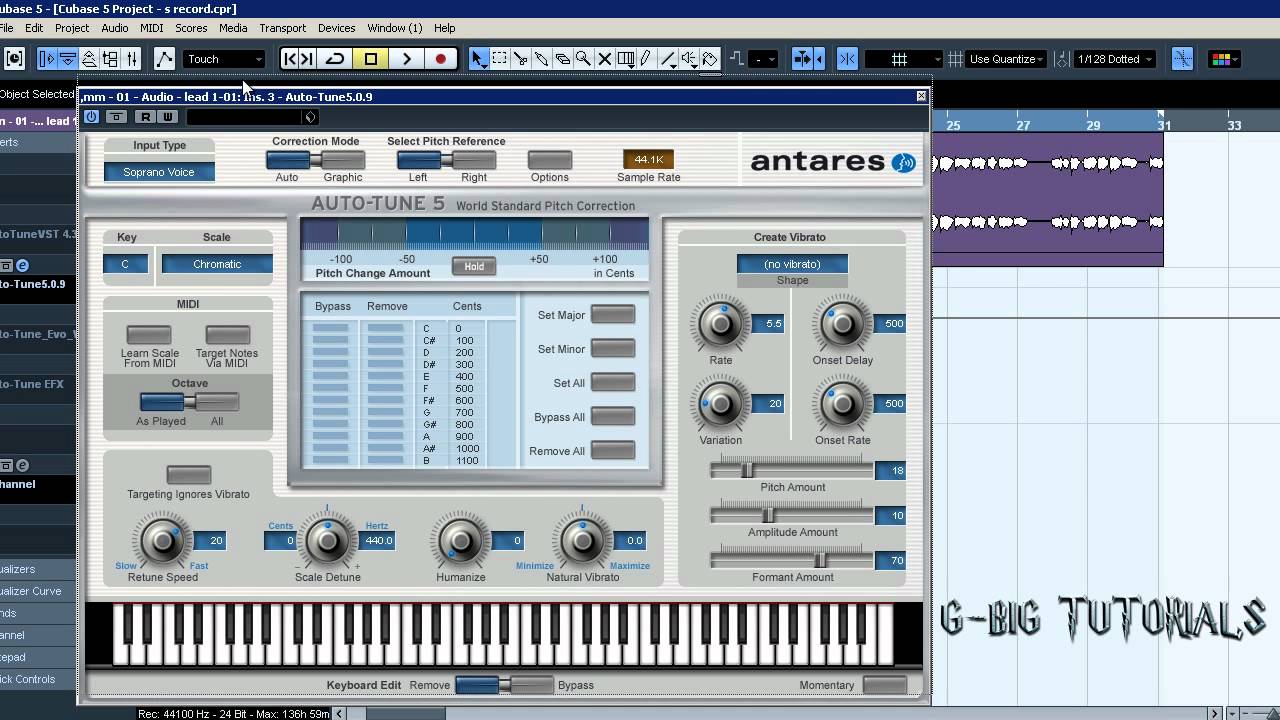Open the Scale selector showing Chromatic

pos(217,264)
